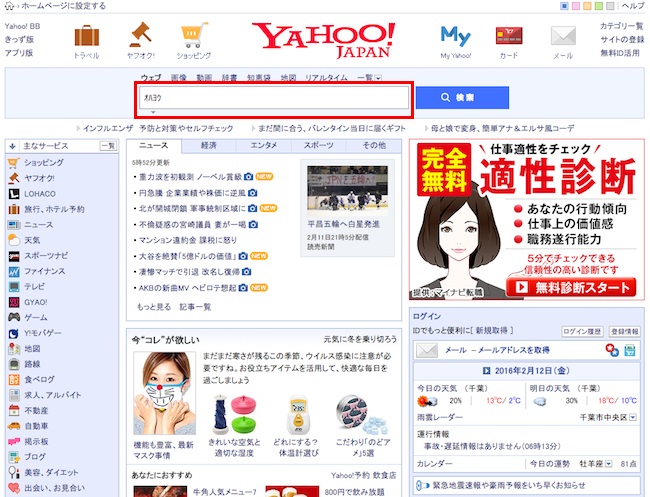This screenshot has width=650, height=497.
Task: Switch to the エンタメ news tab
Action: 264,145
